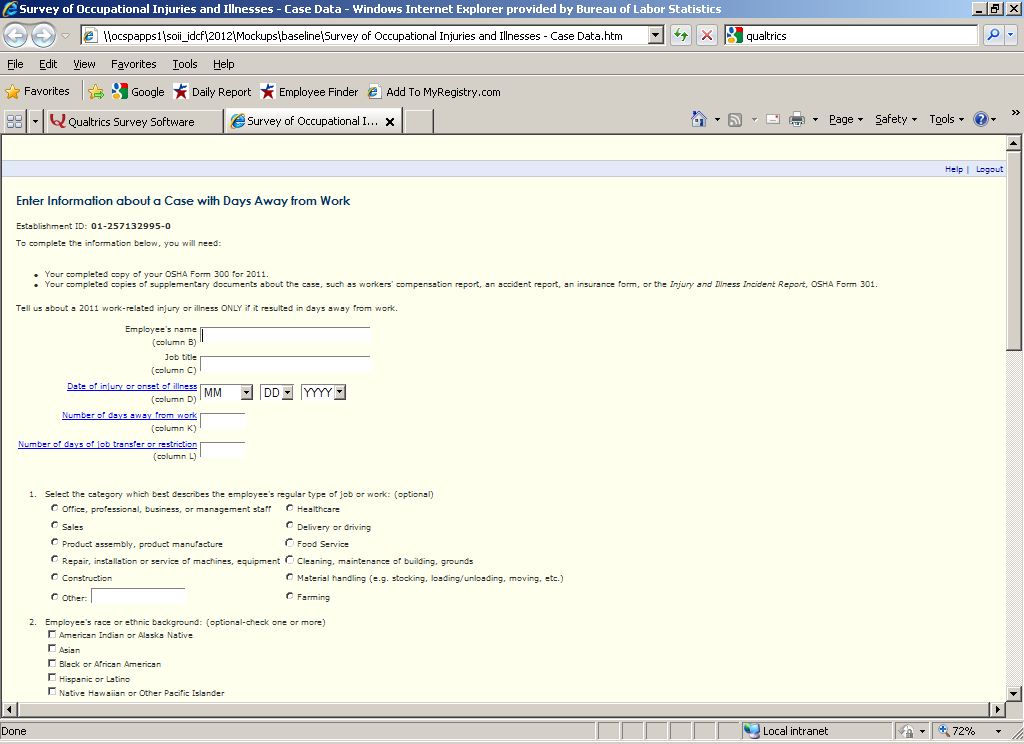The image size is (1024, 744).
Task: Expand the Safety command menu
Action: tap(896, 119)
